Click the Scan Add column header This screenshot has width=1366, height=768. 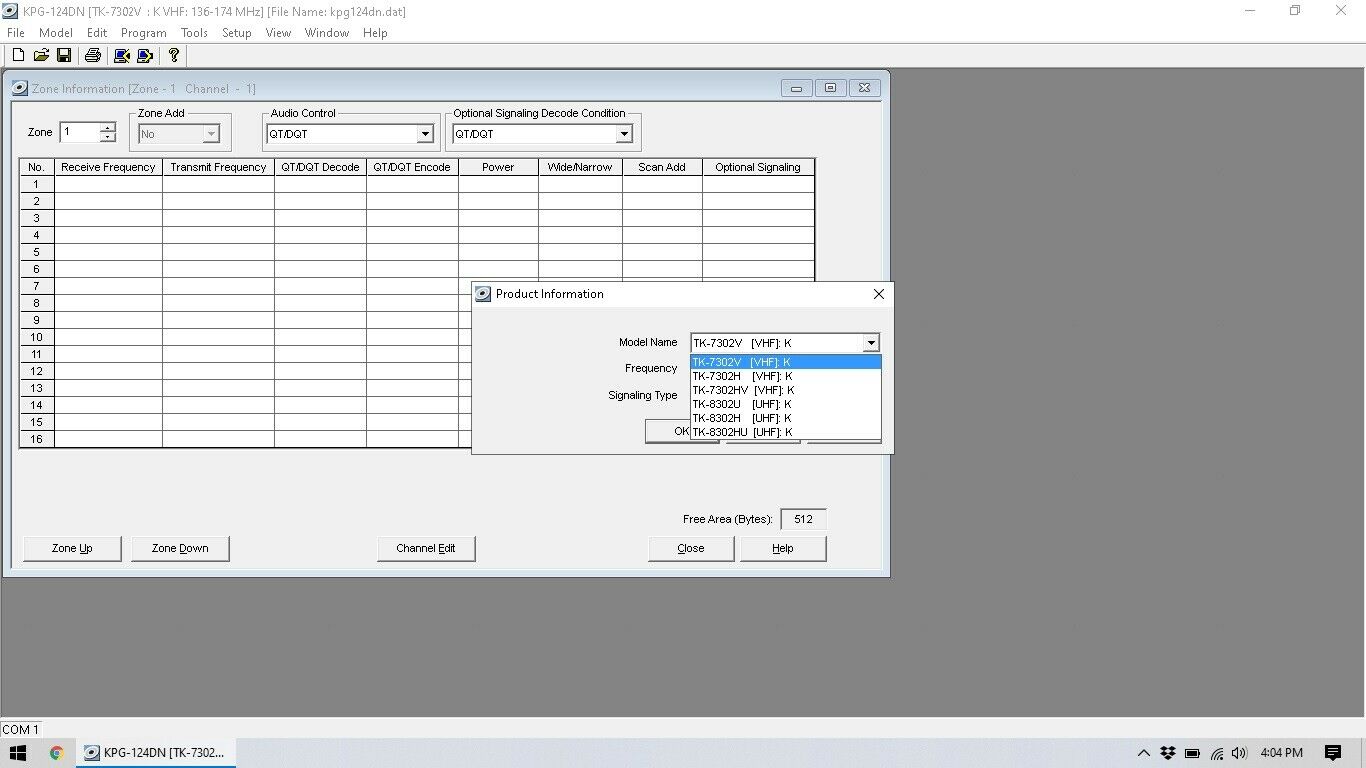coord(662,167)
